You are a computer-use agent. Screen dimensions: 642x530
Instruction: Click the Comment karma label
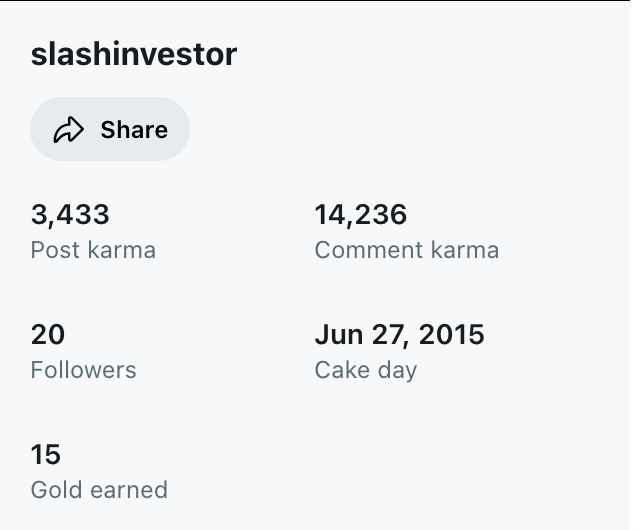(406, 249)
